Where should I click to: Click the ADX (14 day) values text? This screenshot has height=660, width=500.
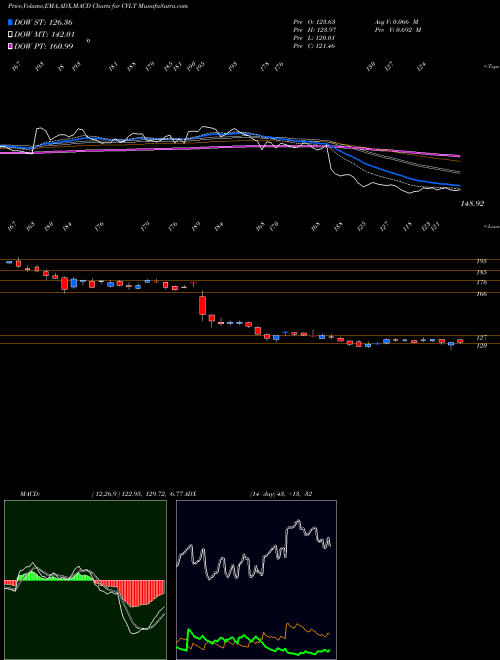pos(281,493)
